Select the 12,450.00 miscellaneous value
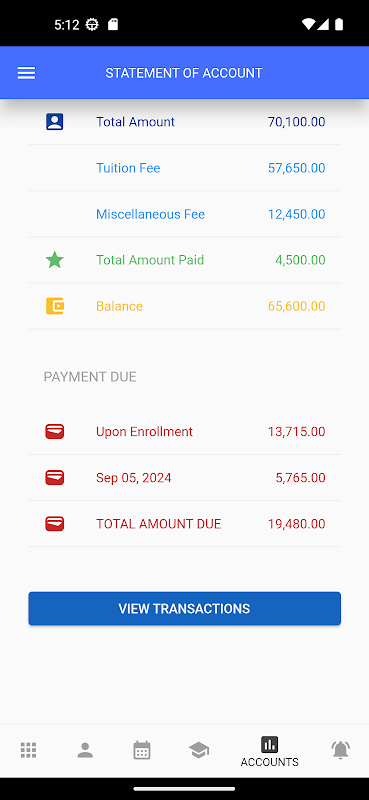This screenshot has width=369, height=800. pos(297,214)
